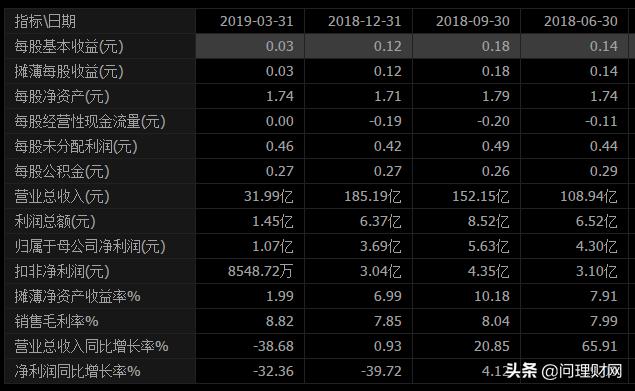The height and width of the screenshot is (391, 635).
Task: Select the 营业总收入(元) row label
Action: 62,197
